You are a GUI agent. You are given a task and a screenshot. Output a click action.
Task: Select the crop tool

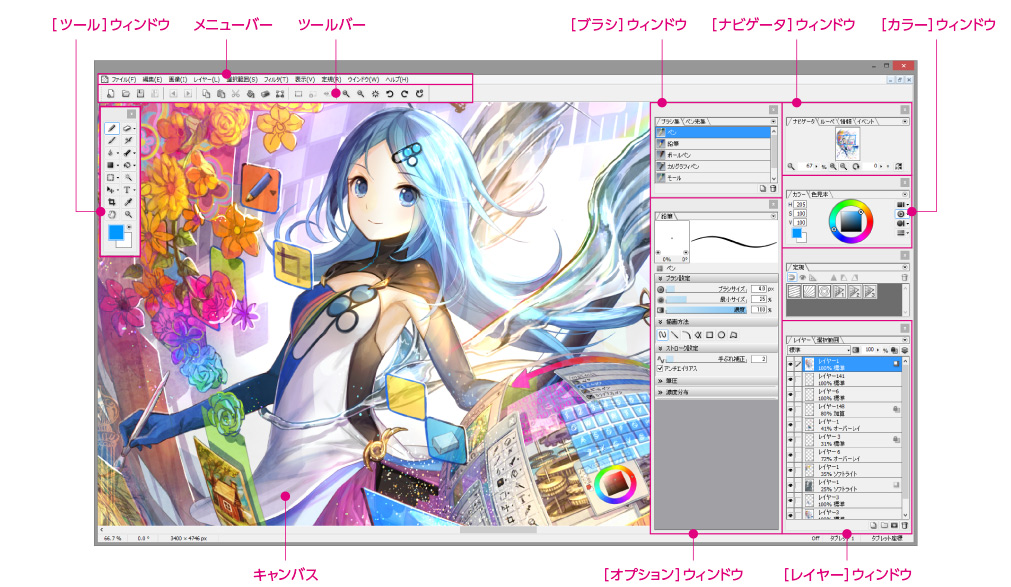point(112,202)
